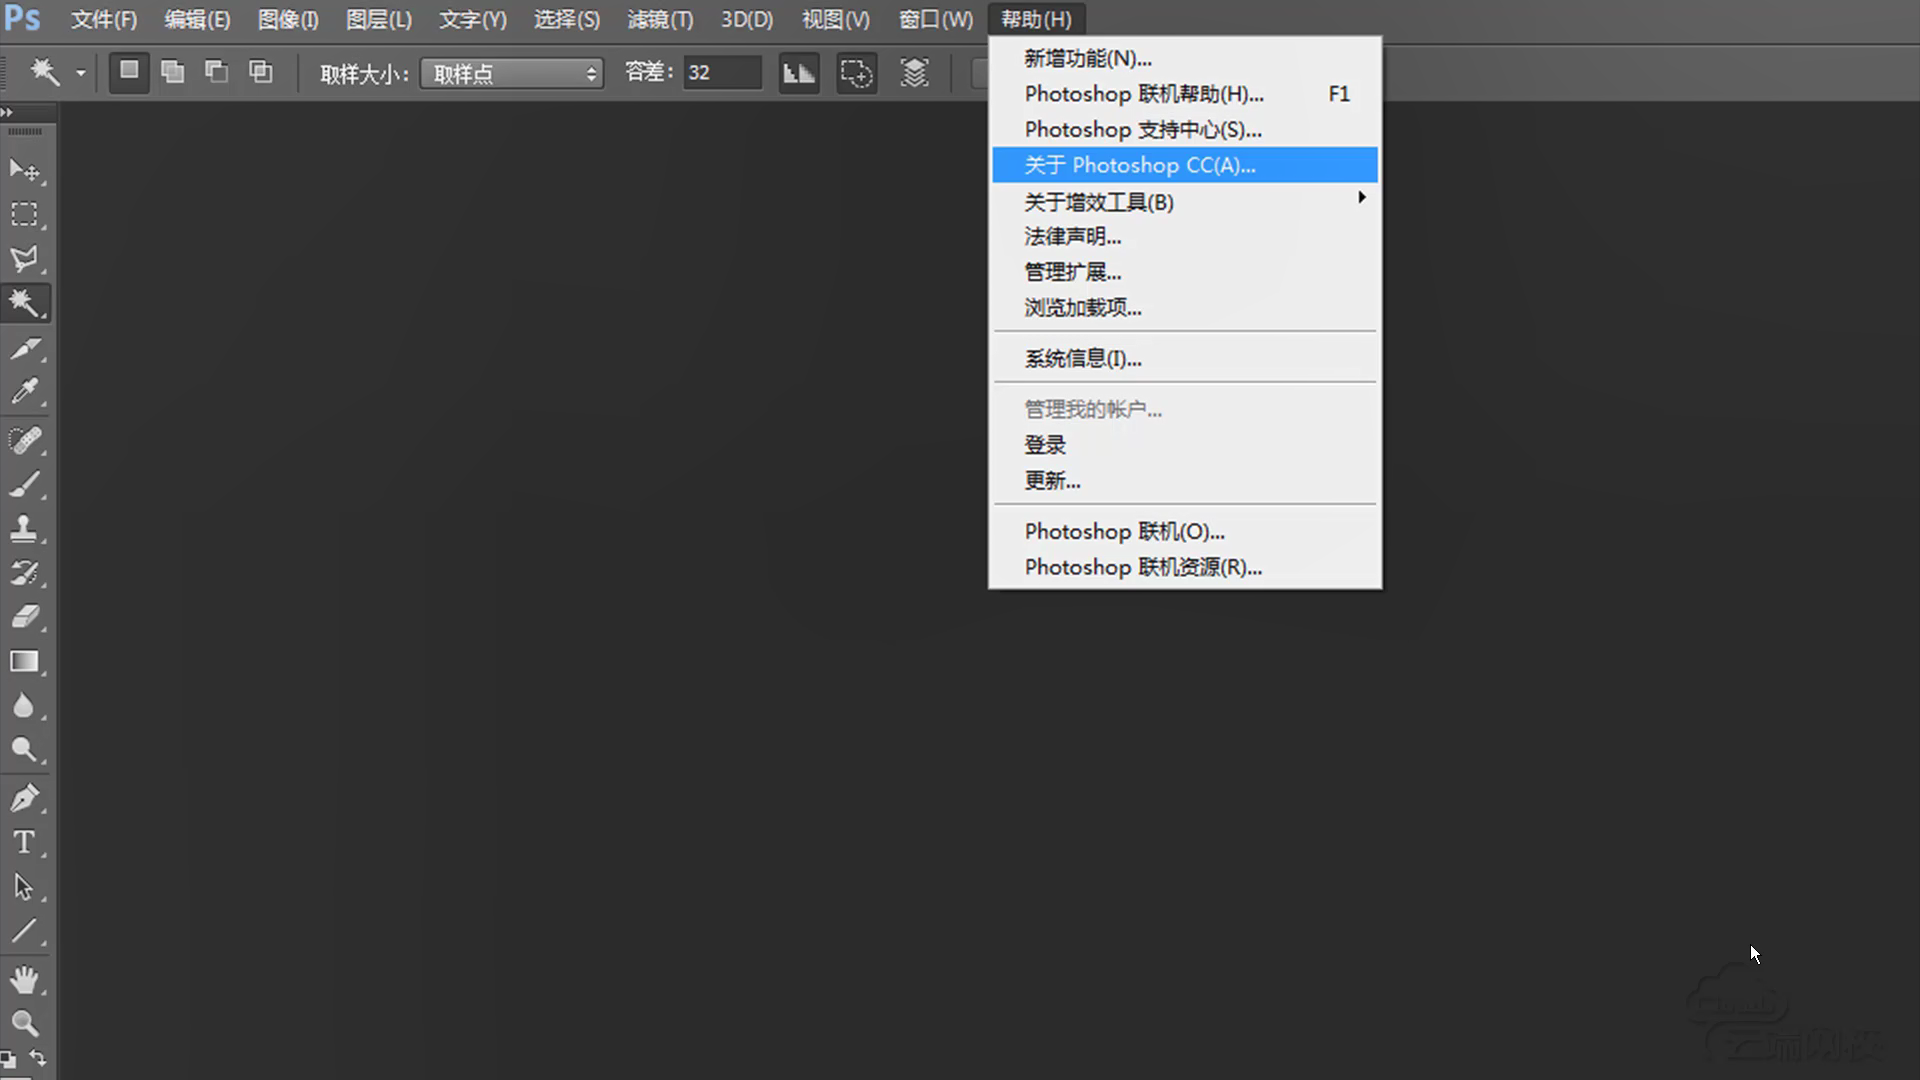Toggle Sample All Layers option icon

click(915, 73)
